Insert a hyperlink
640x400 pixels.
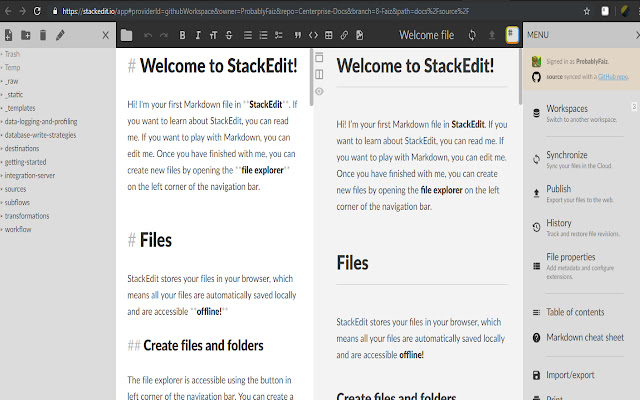pyautogui.click(x=344, y=35)
